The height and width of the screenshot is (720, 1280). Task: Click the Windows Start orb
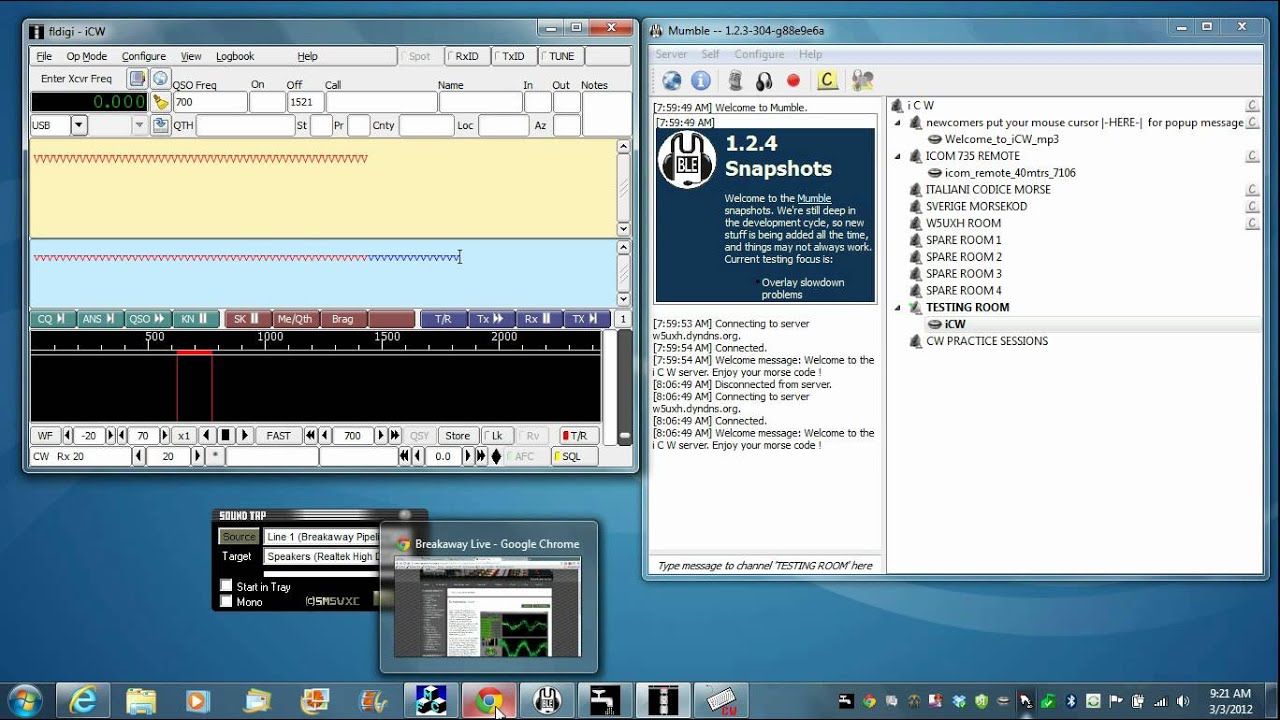24,700
